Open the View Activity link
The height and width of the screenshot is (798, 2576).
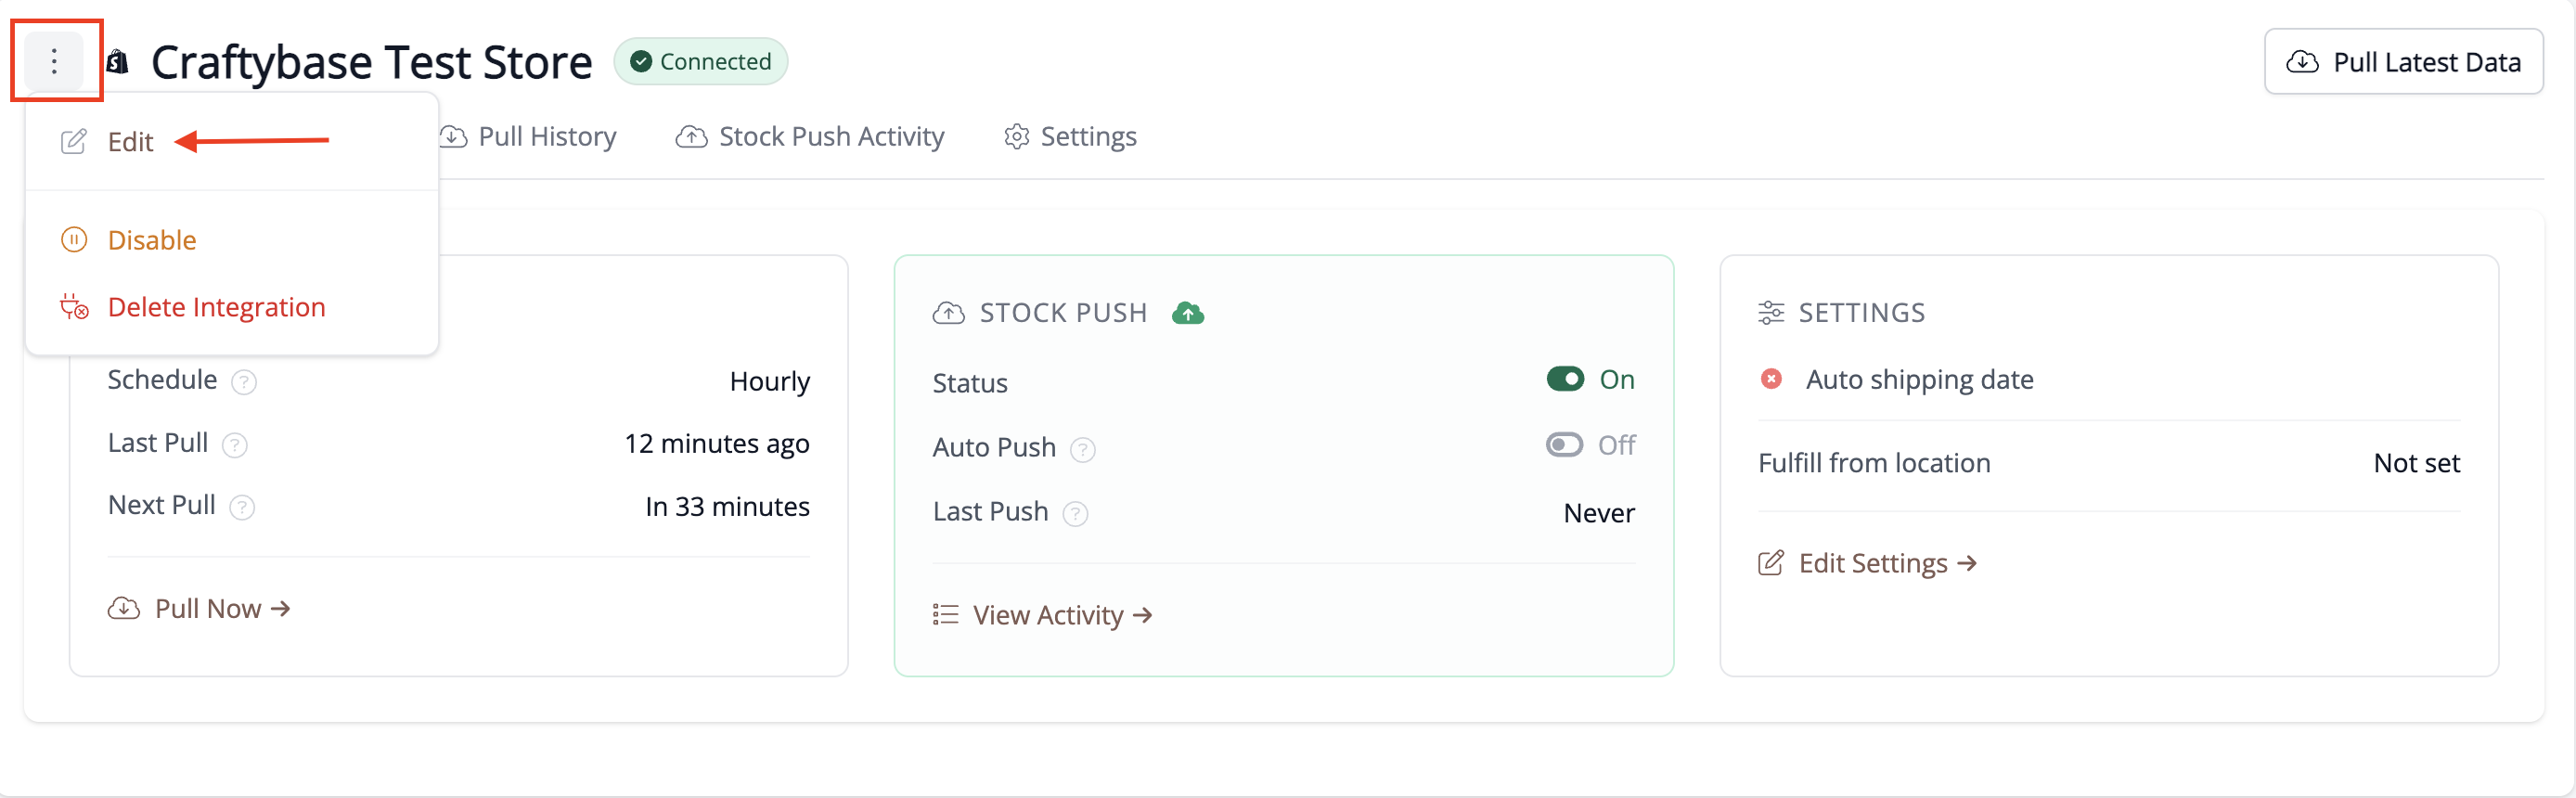pyautogui.click(x=1043, y=615)
